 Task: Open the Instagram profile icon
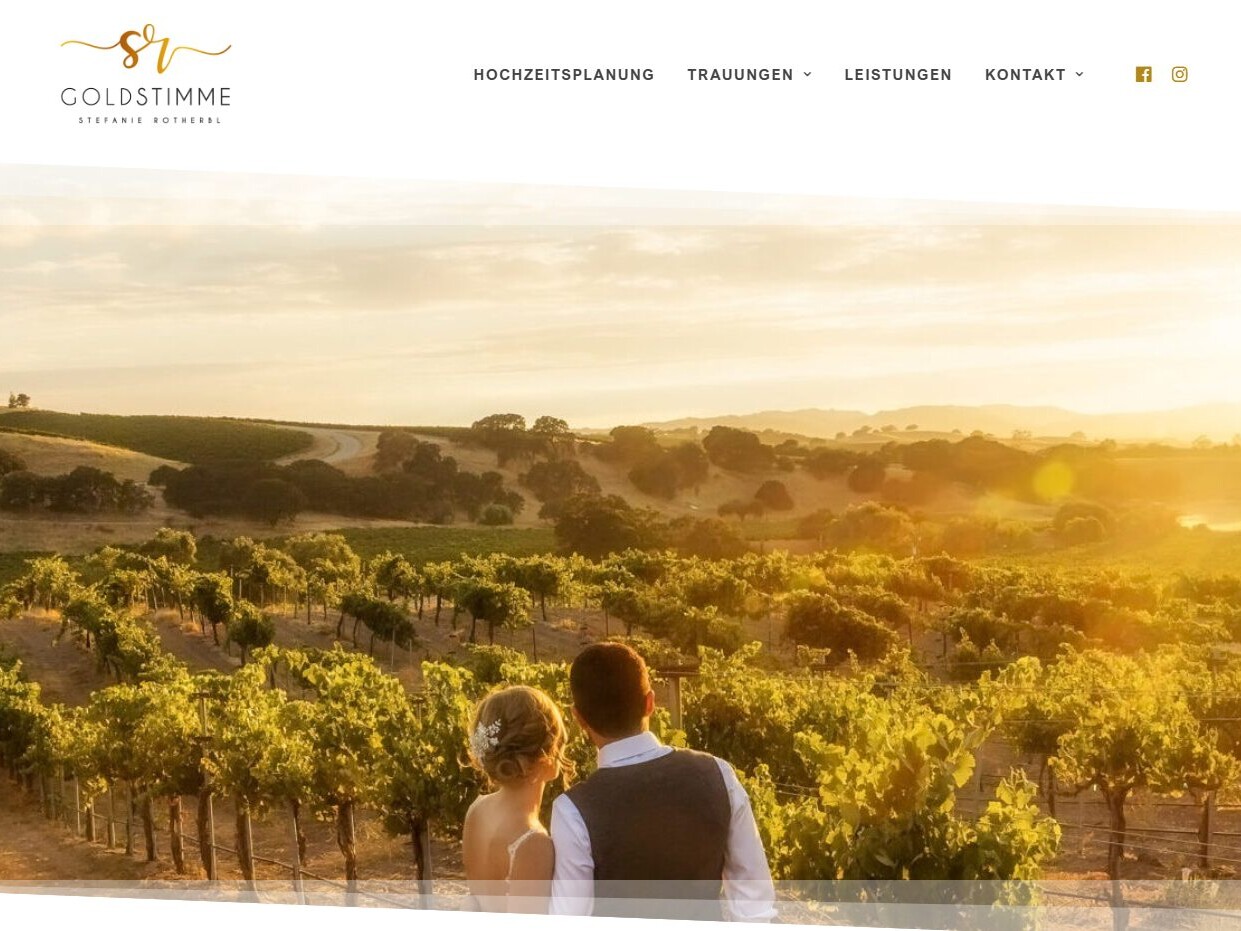coord(1180,75)
